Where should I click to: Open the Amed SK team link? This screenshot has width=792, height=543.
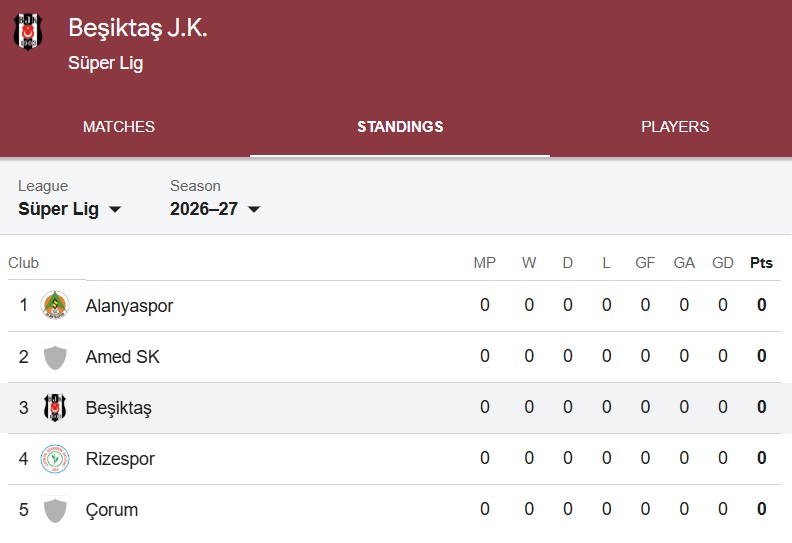123,357
